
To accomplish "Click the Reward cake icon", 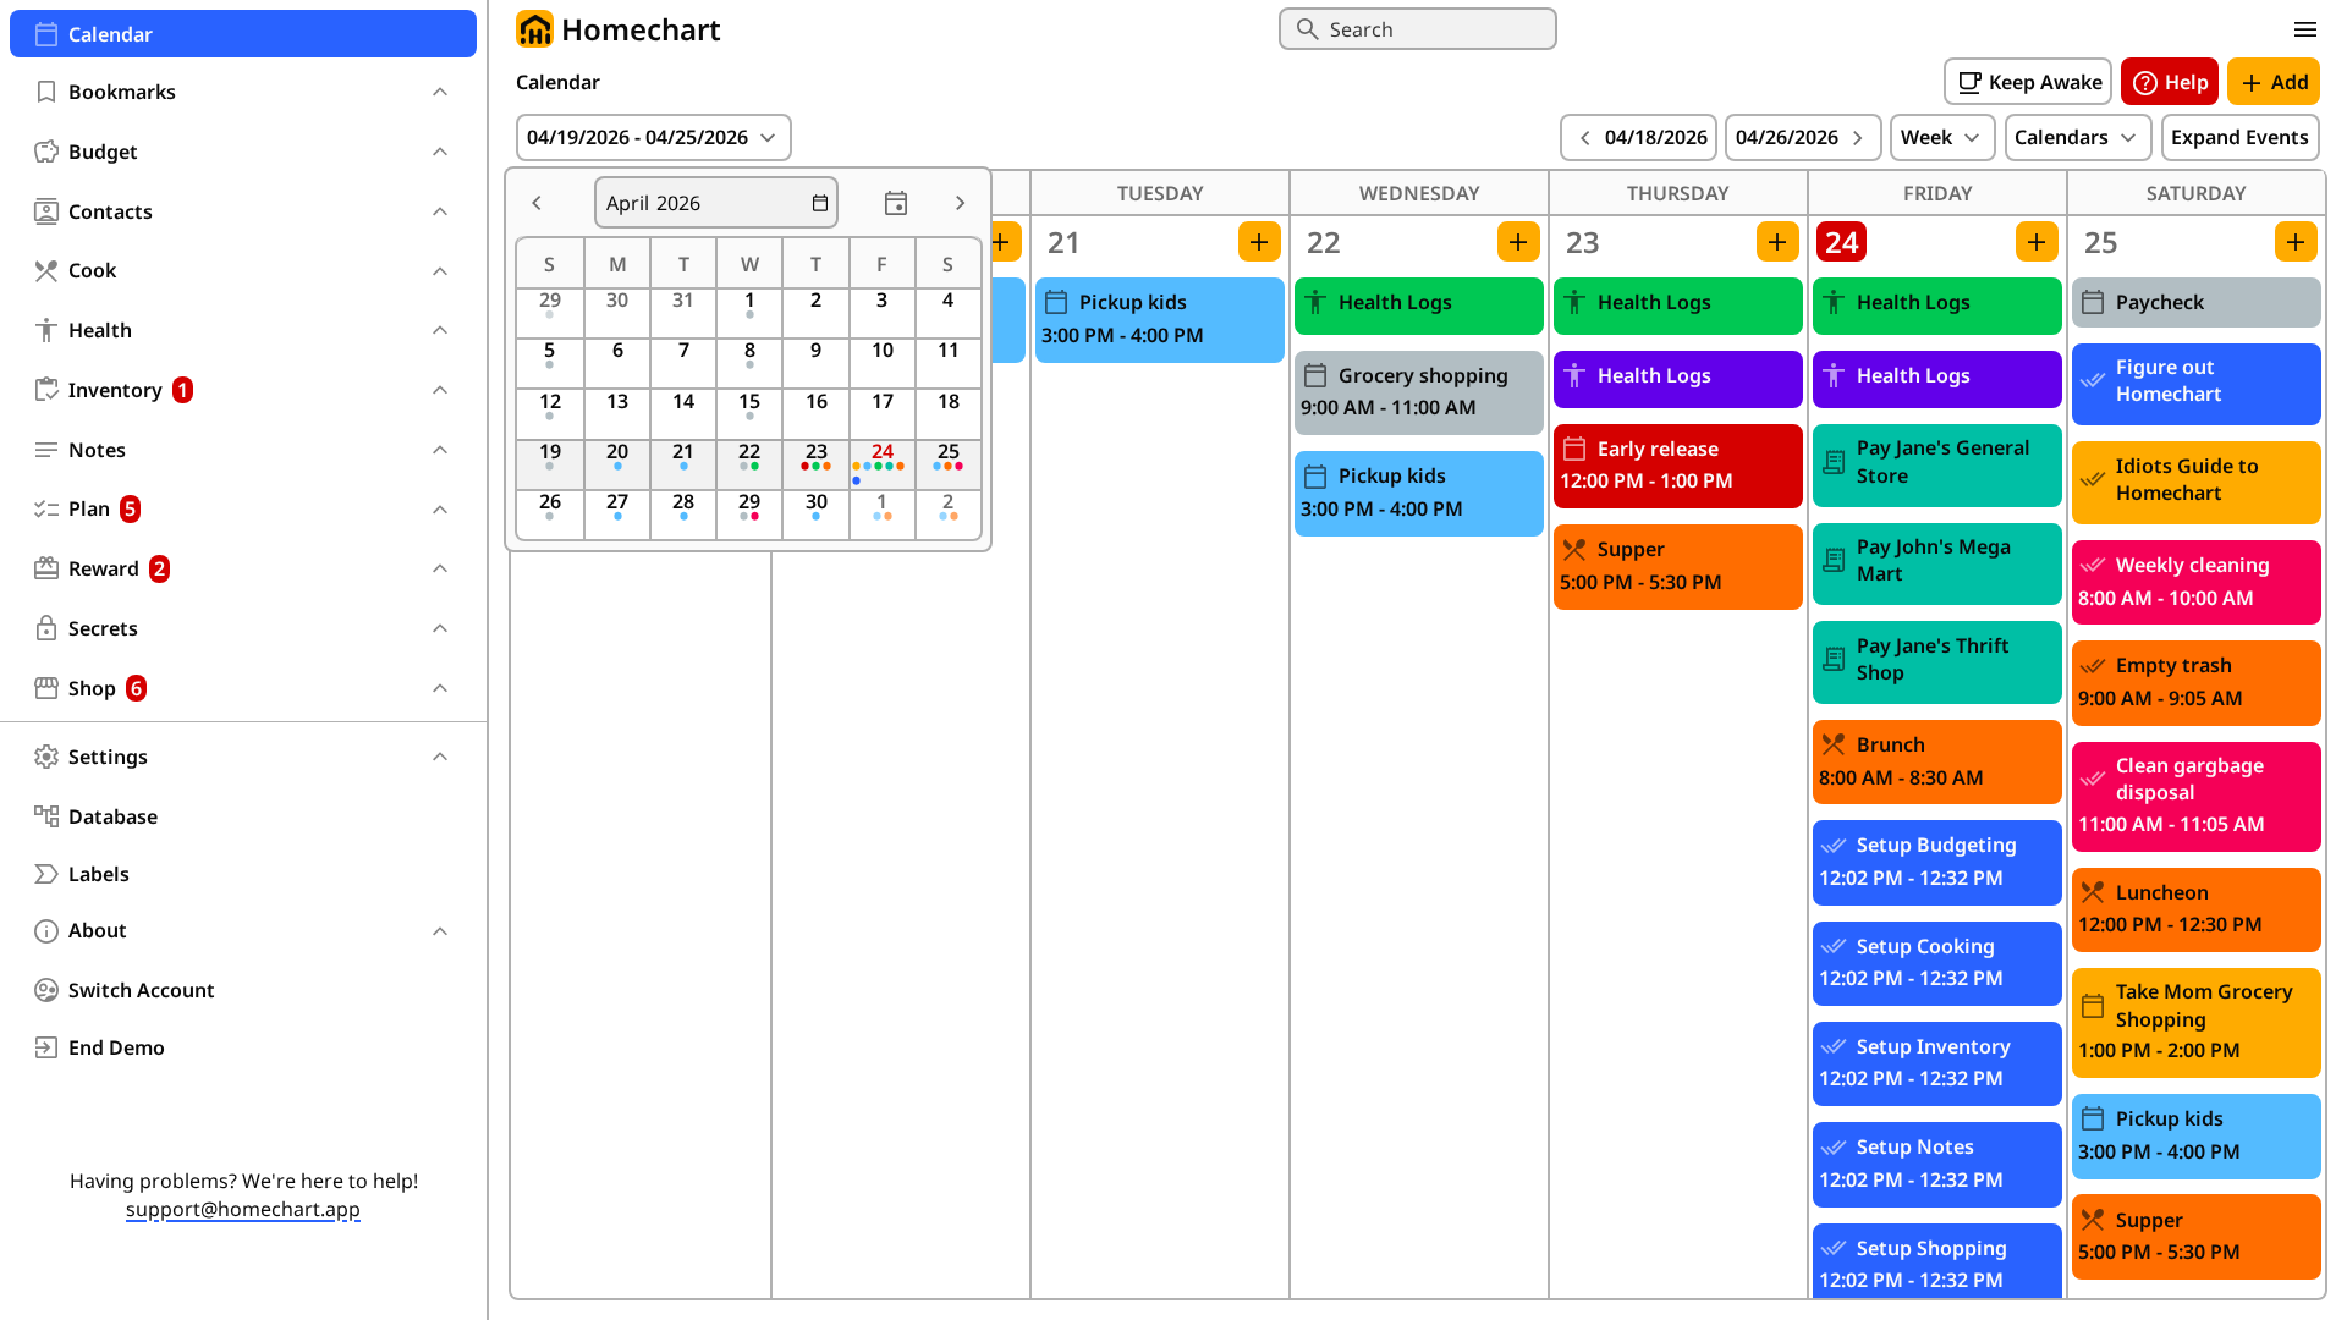I will (x=45, y=569).
